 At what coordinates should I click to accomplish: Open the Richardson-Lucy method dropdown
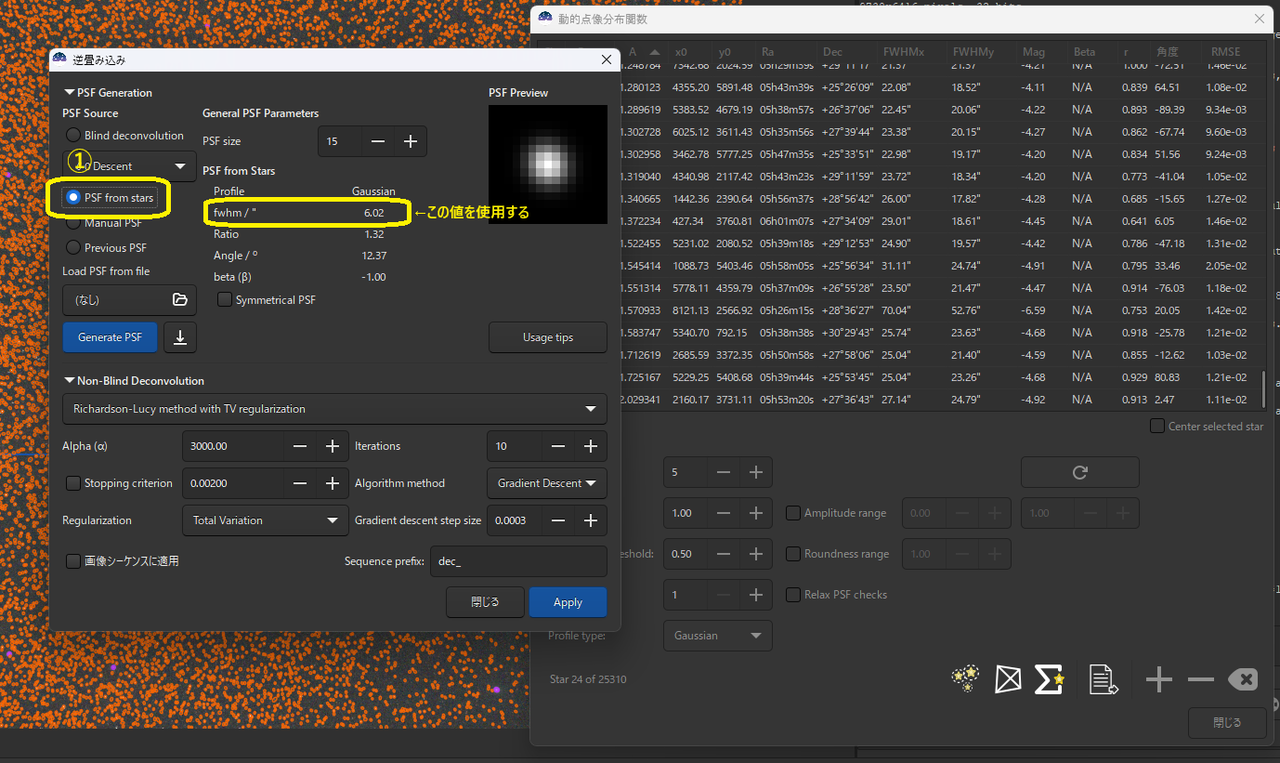pyautogui.click(x=334, y=409)
